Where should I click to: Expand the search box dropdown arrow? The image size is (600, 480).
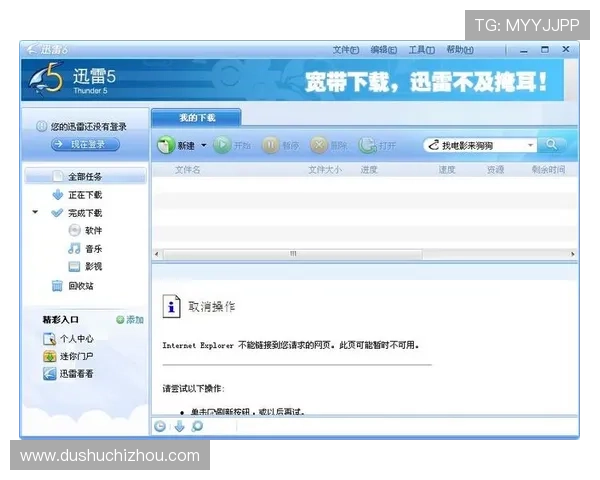tap(530, 145)
